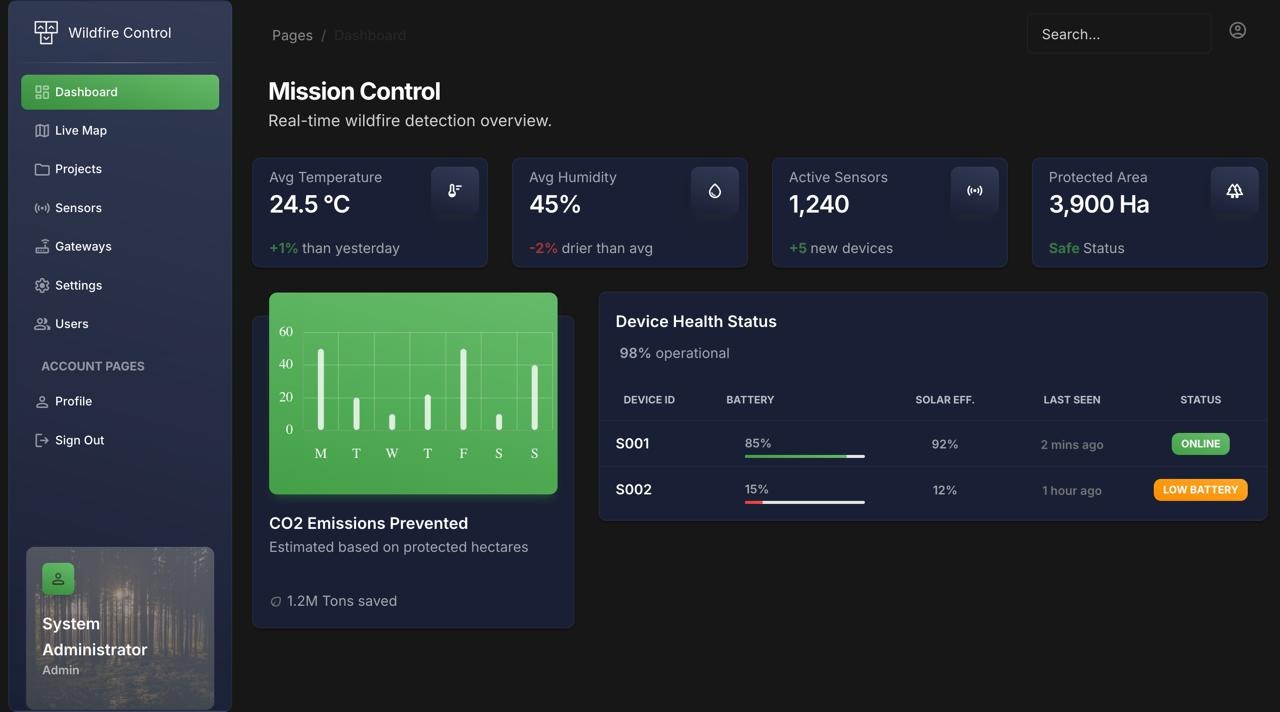Click the Sign Out link
Screen dimensions: 1280x712
[x=79, y=440]
